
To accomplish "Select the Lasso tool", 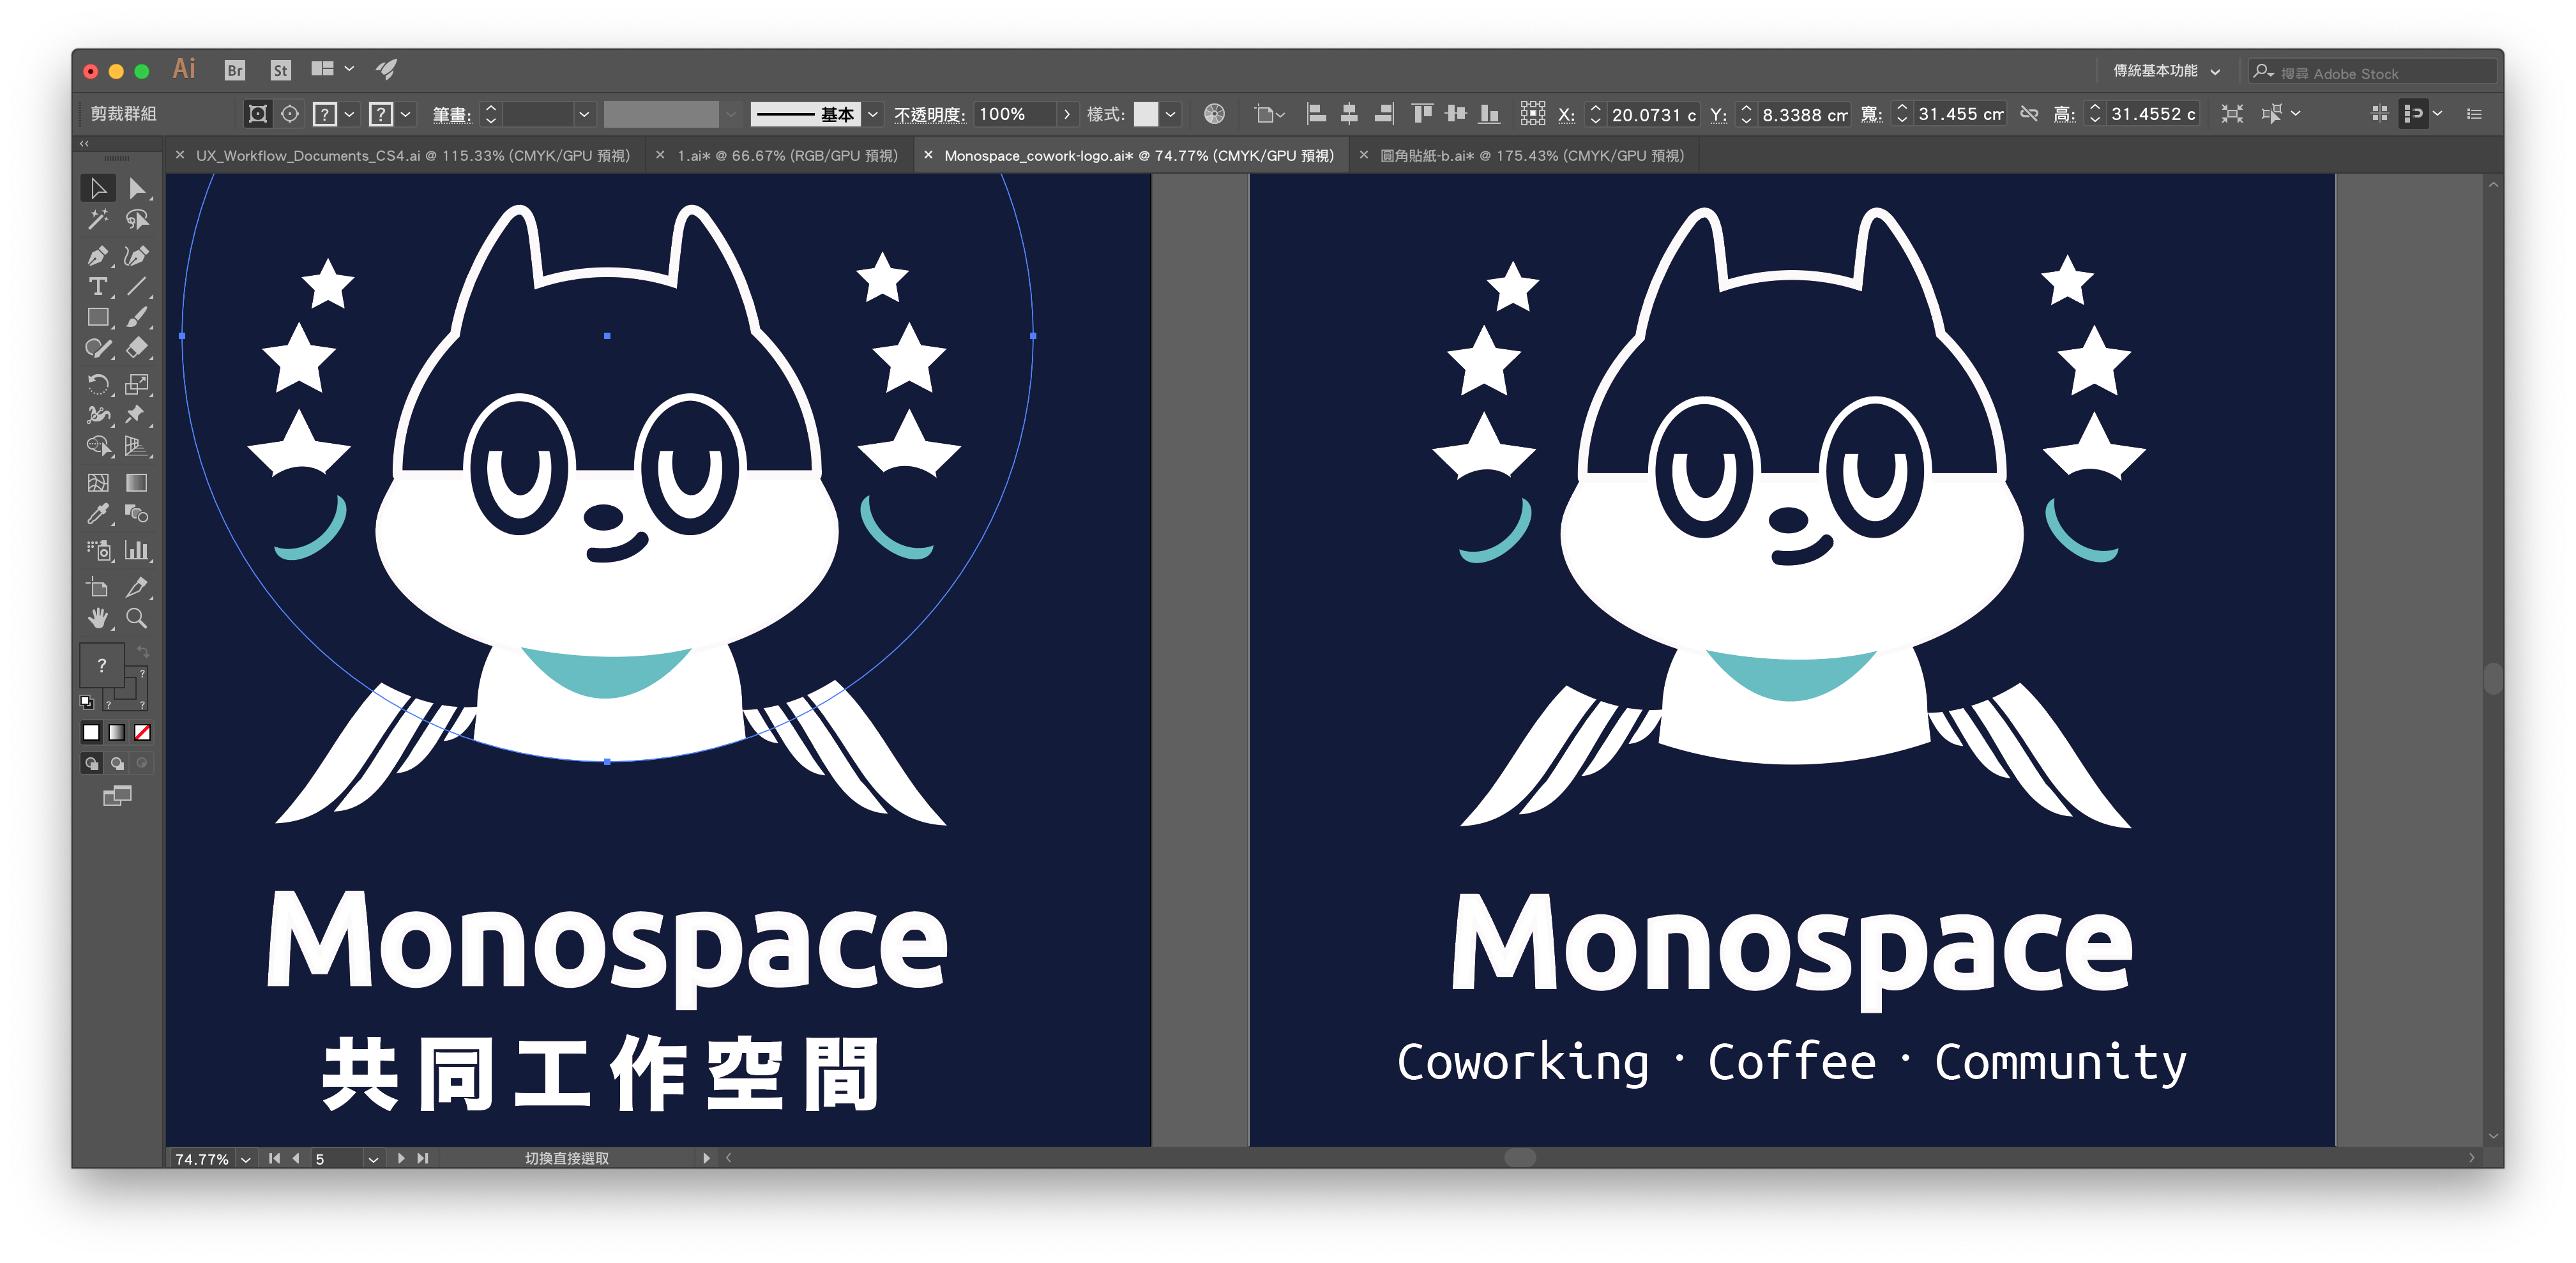I will [x=137, y=219].
